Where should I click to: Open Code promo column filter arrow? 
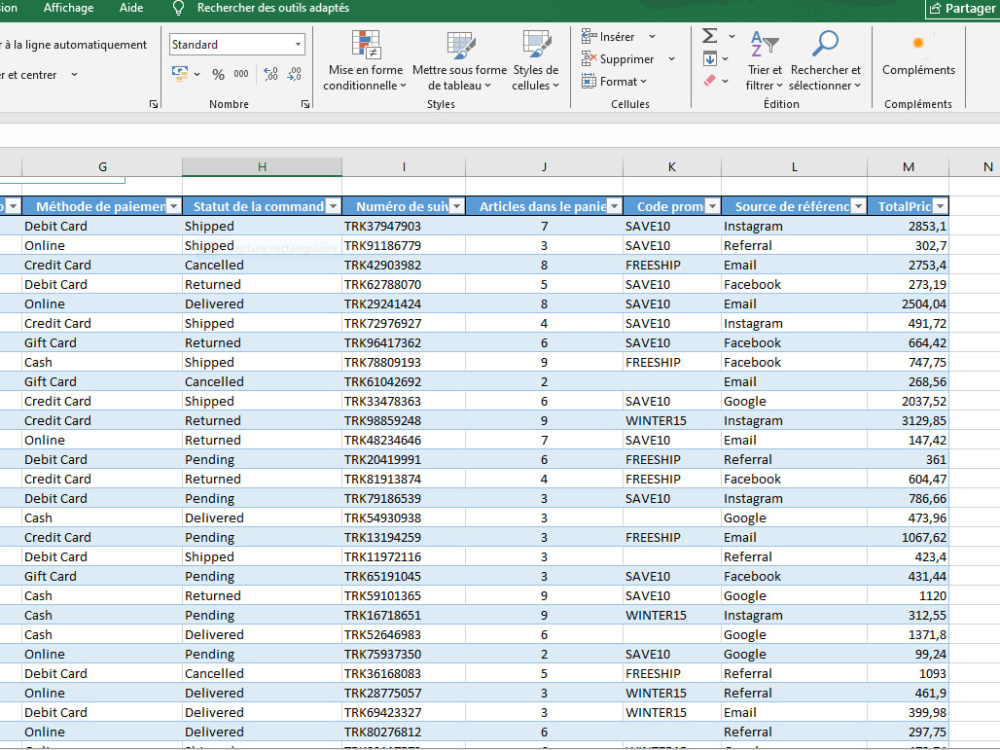(x=712, y=207)
